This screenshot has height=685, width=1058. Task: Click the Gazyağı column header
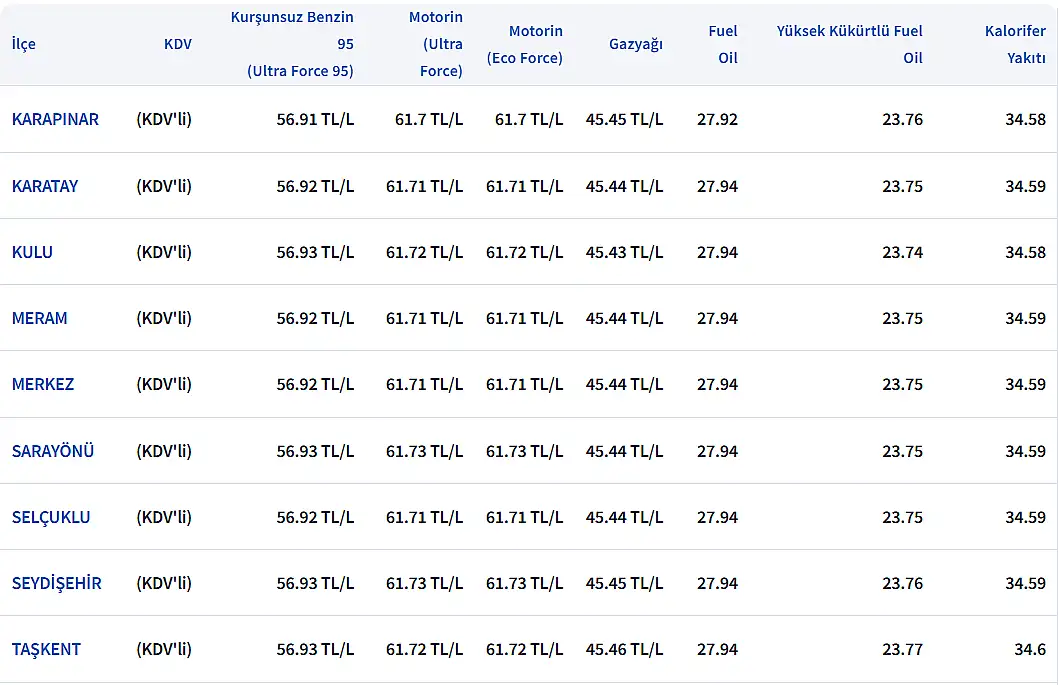click(635, 44)
